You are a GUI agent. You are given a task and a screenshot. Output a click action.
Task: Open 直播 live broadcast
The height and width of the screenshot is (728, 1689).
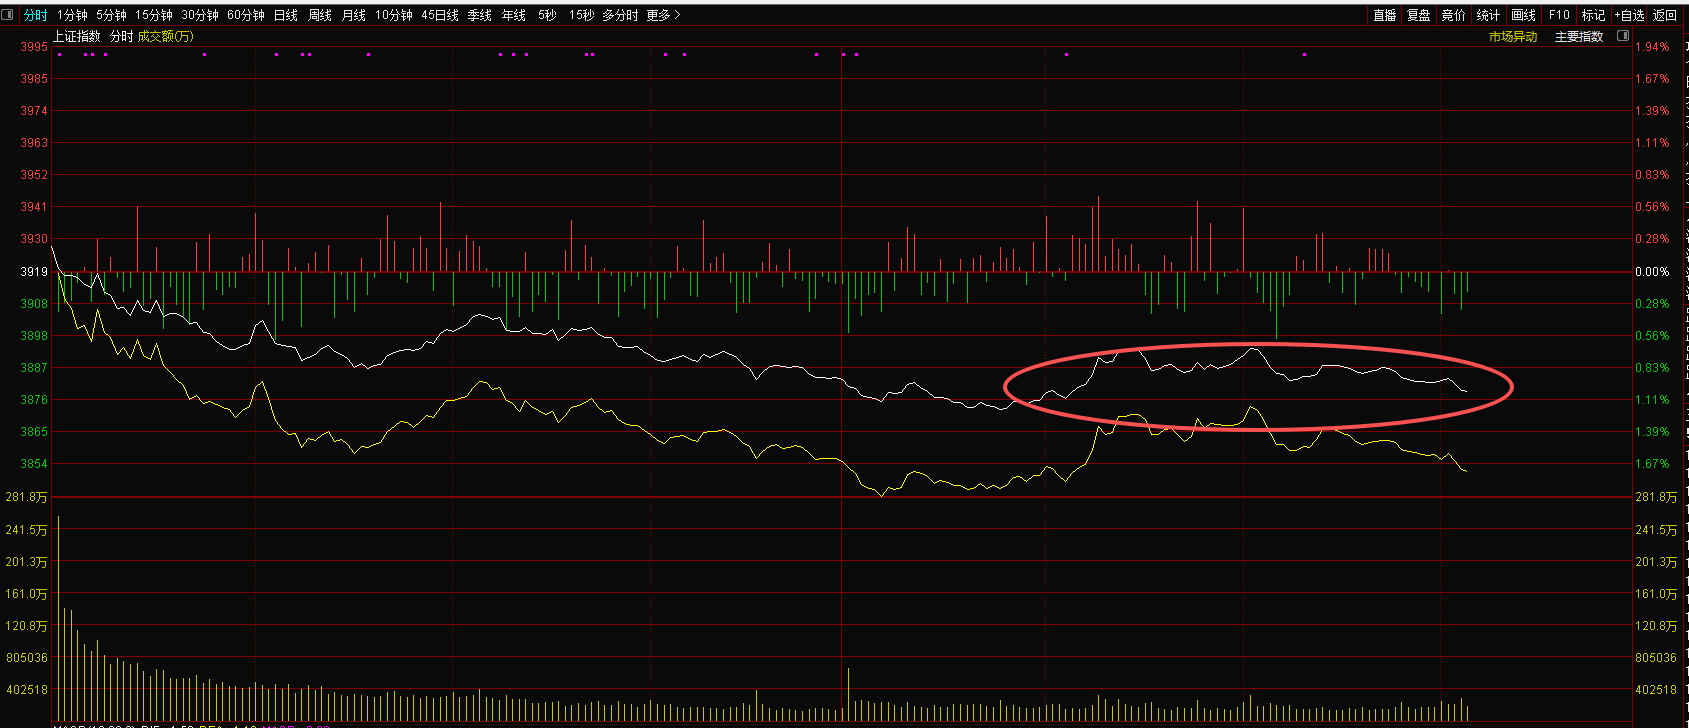(x=1384, y=15)
